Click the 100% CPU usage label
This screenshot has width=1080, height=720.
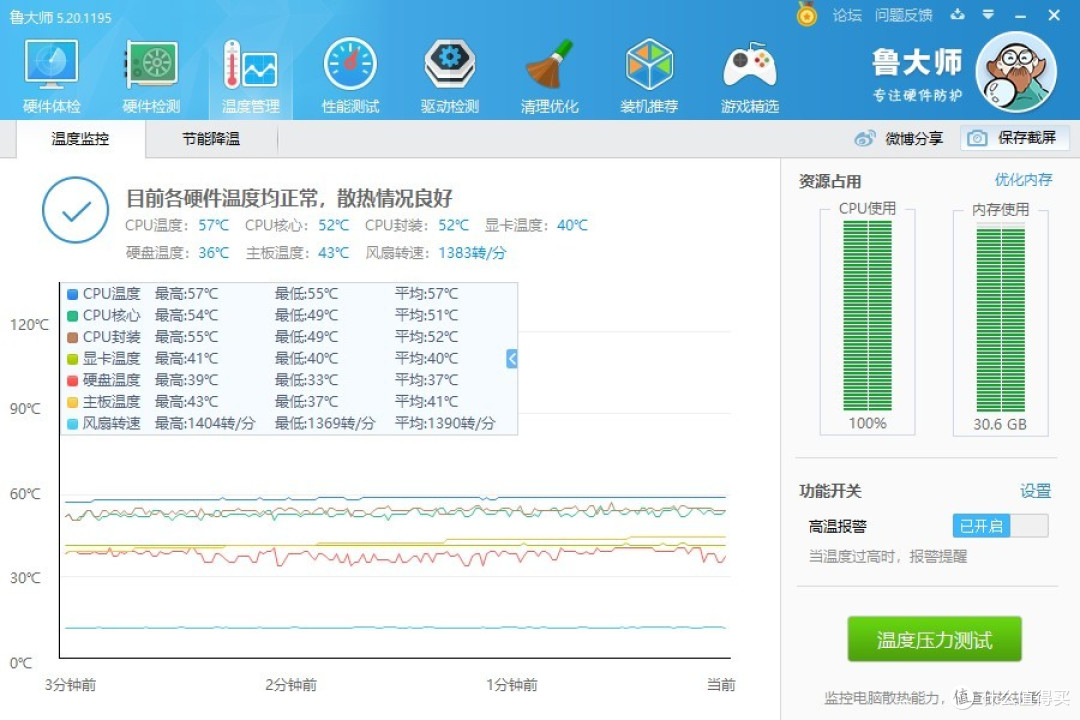click(x=867, y=423)
